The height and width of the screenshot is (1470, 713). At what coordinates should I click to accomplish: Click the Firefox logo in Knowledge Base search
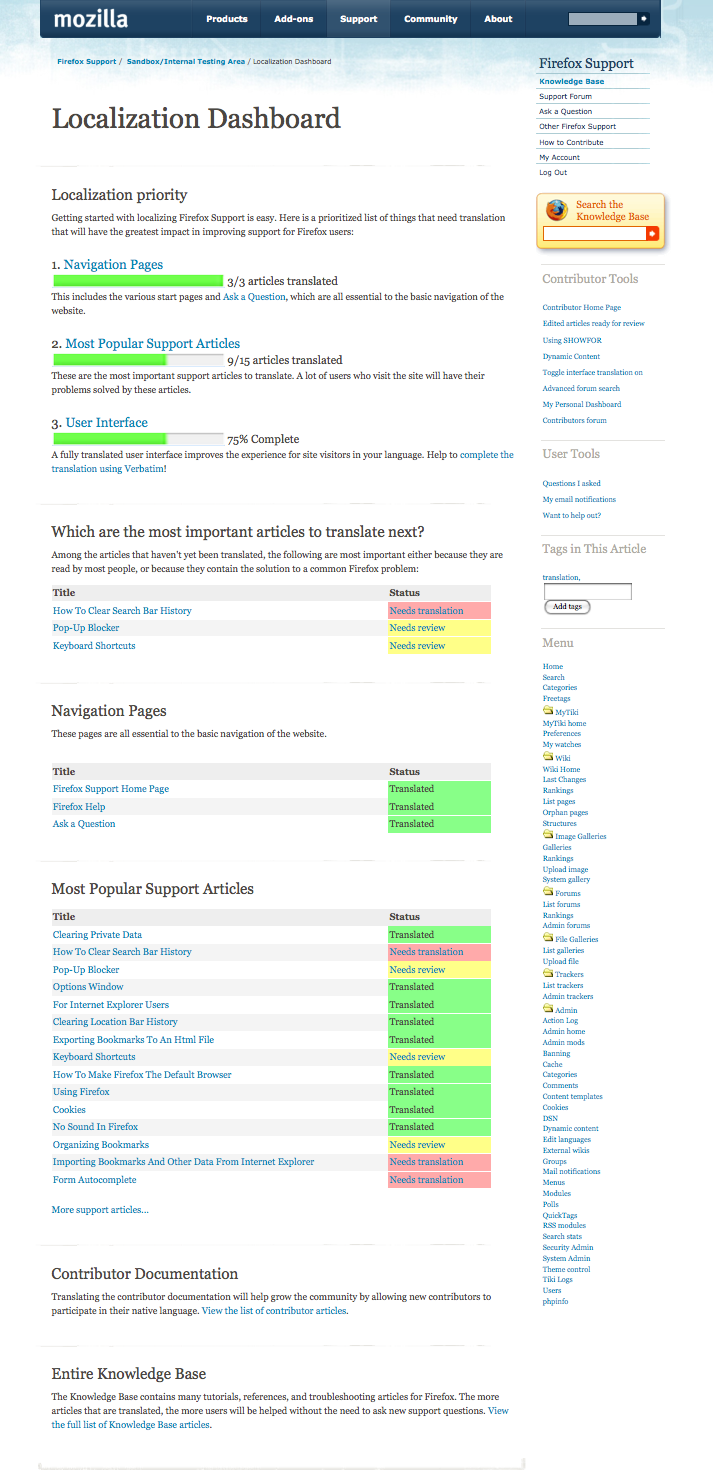(557, 210)
